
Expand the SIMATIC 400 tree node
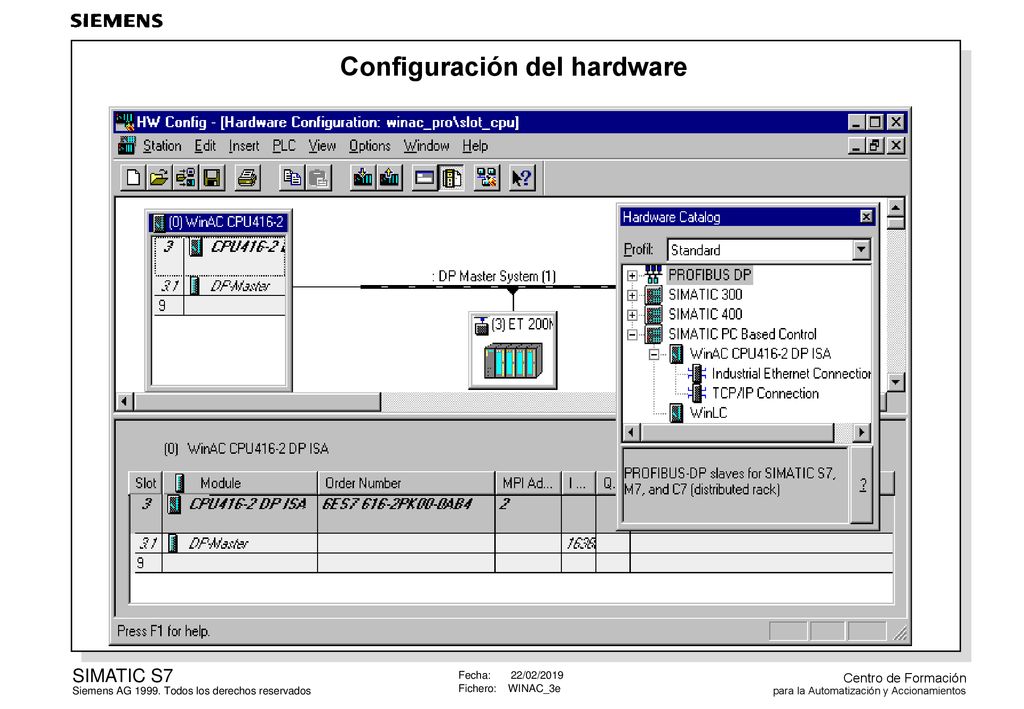point(632,315)
